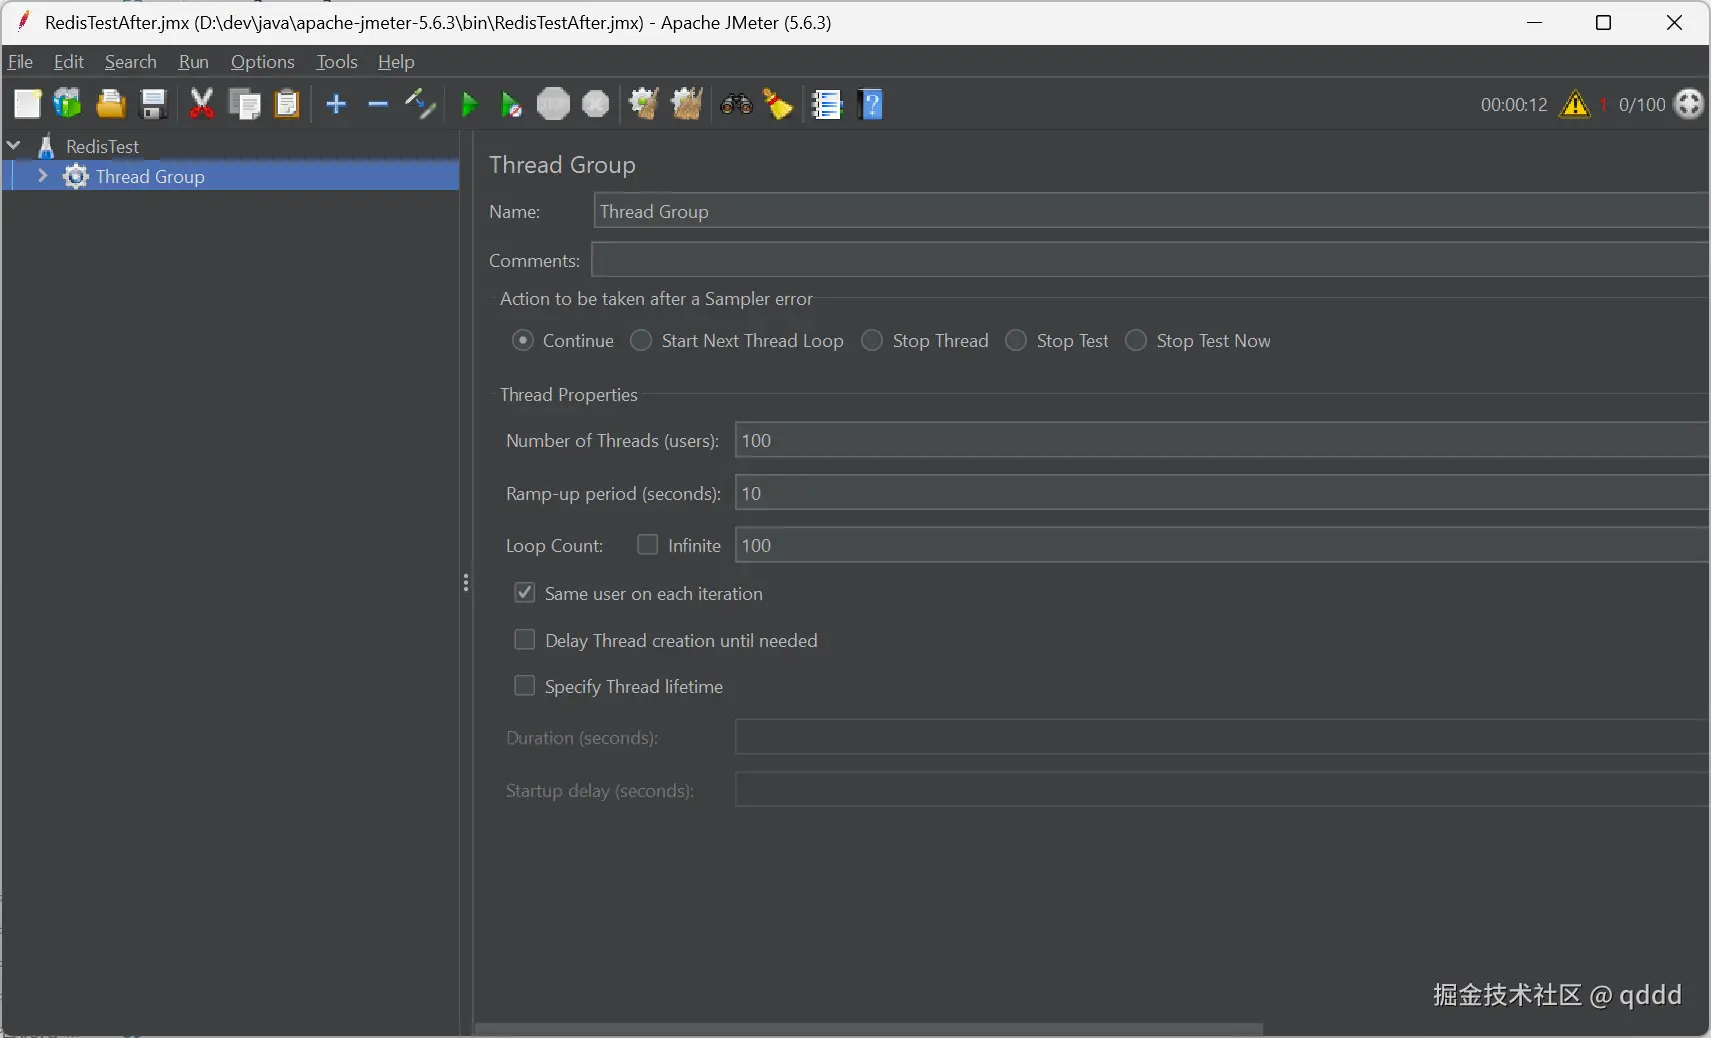1711x1038 pixels.
Task: Uncheck Same user on each iteration
Action: coord(525,592)
